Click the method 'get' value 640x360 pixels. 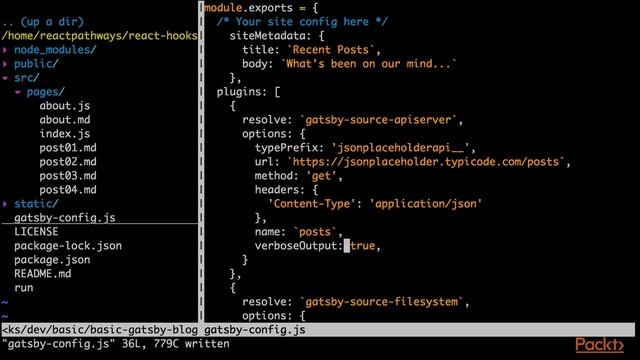[321, 176]
